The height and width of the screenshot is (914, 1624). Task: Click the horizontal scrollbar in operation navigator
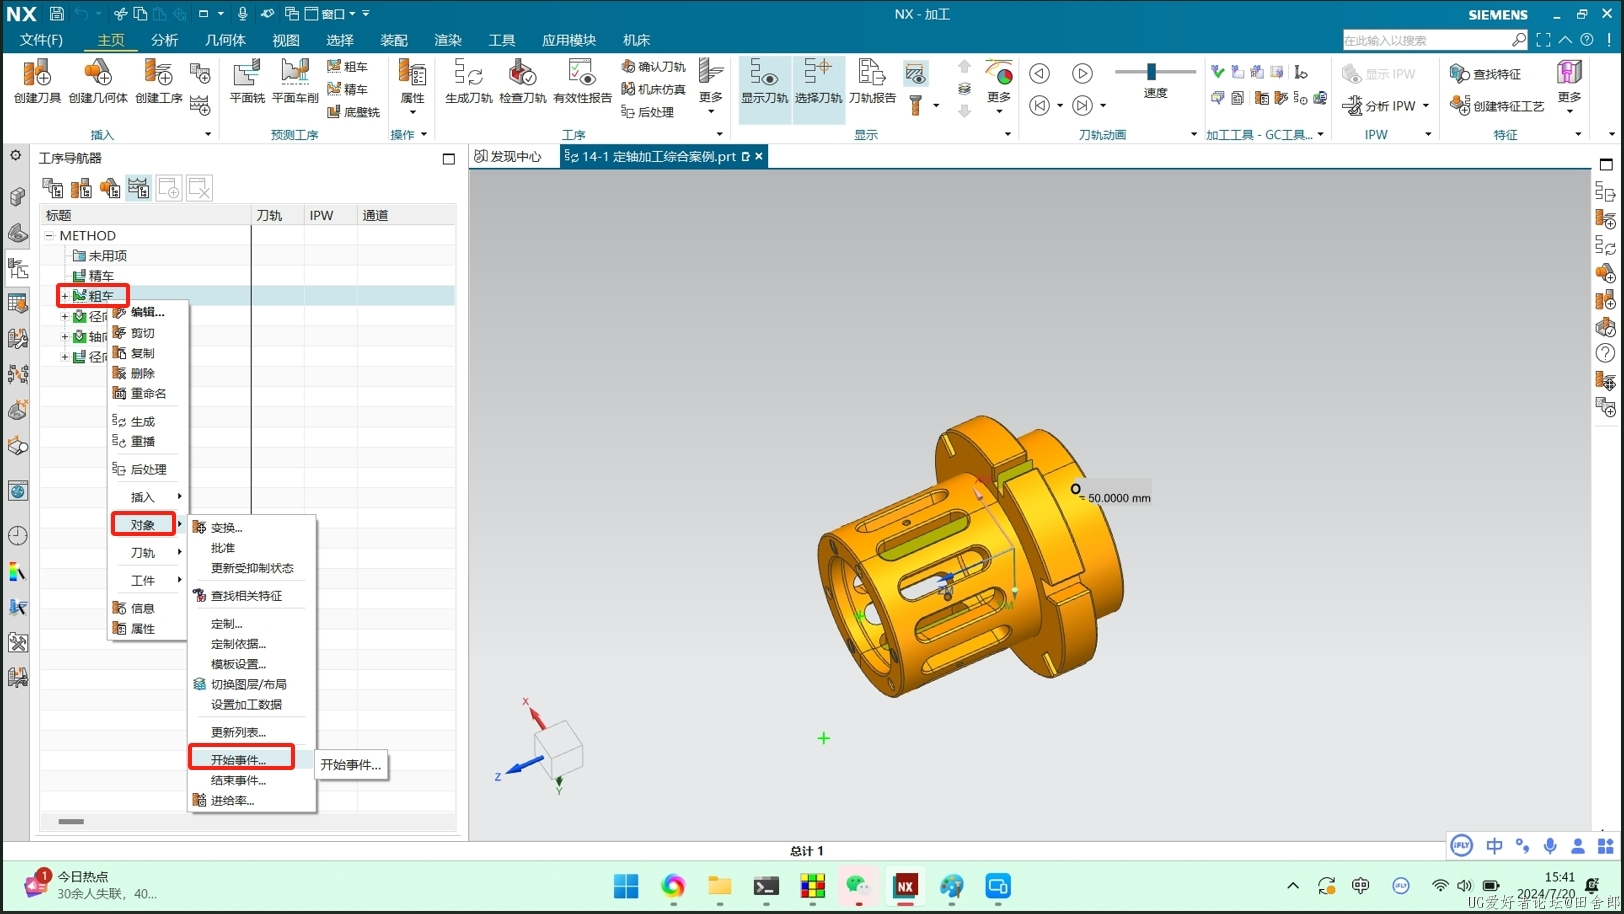pos(71,822)
